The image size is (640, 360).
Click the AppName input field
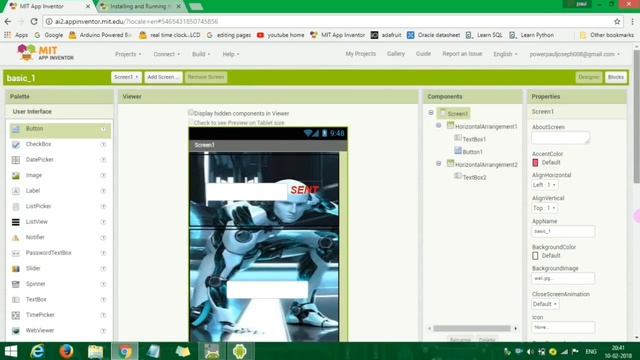pos(563,231)
